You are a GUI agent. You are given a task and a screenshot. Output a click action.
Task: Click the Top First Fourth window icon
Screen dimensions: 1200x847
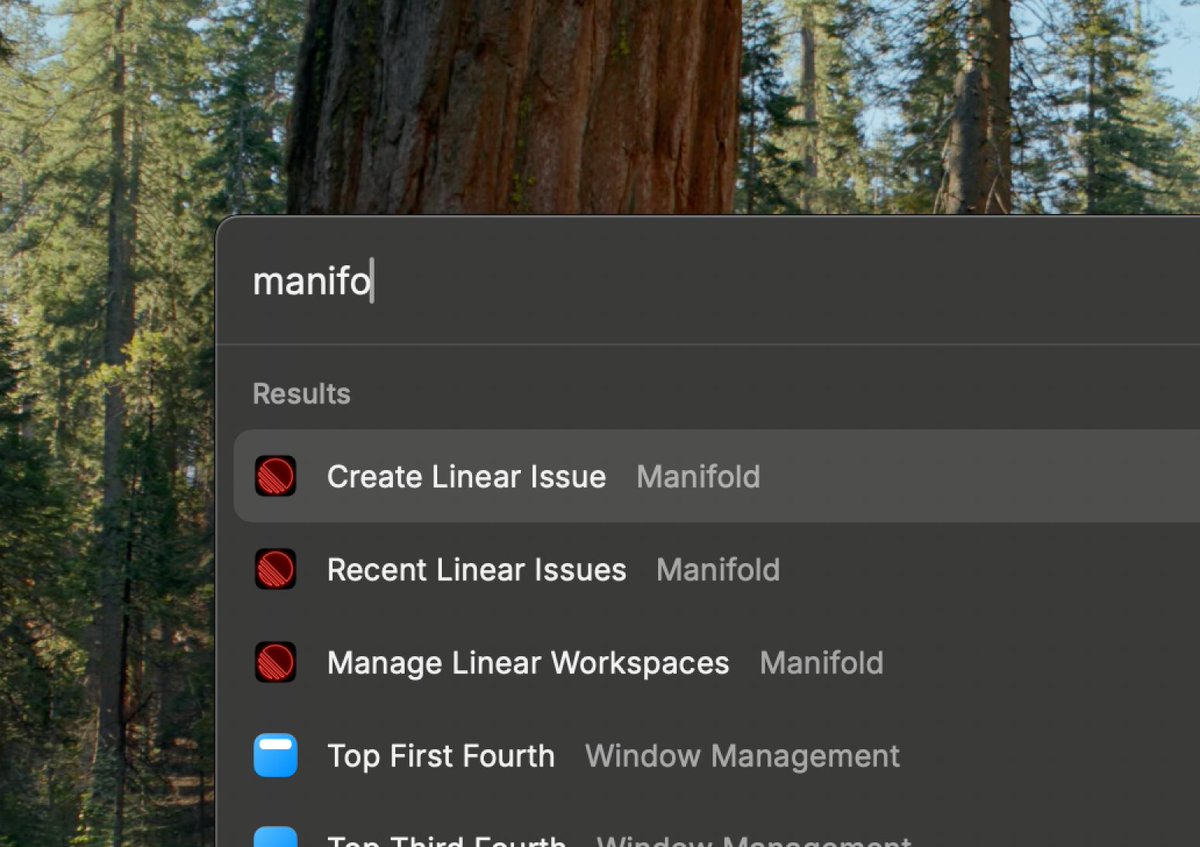tap(275, 755)
